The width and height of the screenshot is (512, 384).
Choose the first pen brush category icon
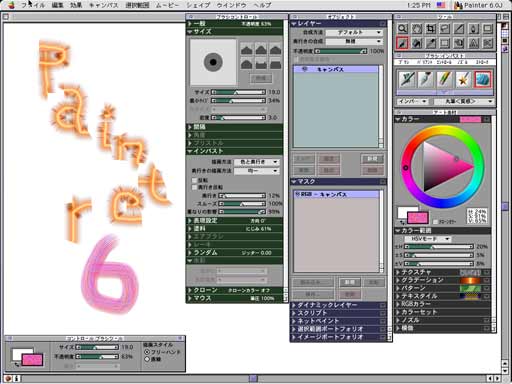point(407,79)
